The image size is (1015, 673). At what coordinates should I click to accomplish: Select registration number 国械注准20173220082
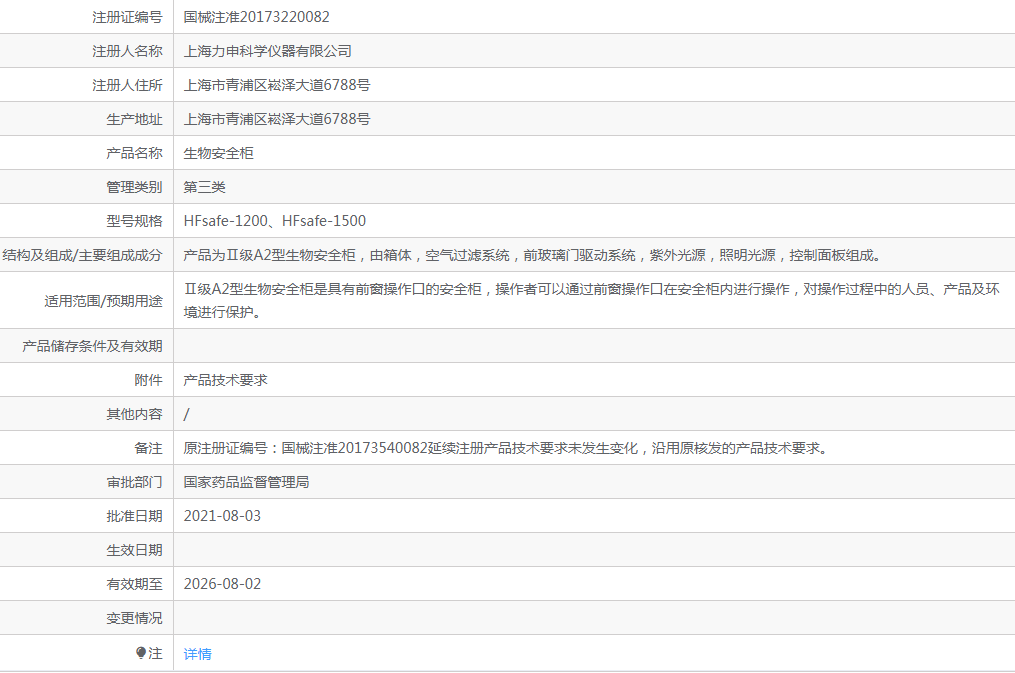pos(256,17)
